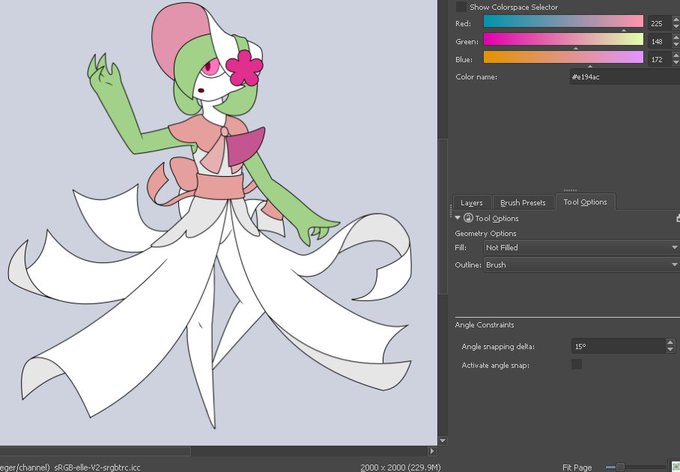The image size is (680, 472).
Task: Adjust the Red channel gradient slider
Action: click(x=563, y=21)
